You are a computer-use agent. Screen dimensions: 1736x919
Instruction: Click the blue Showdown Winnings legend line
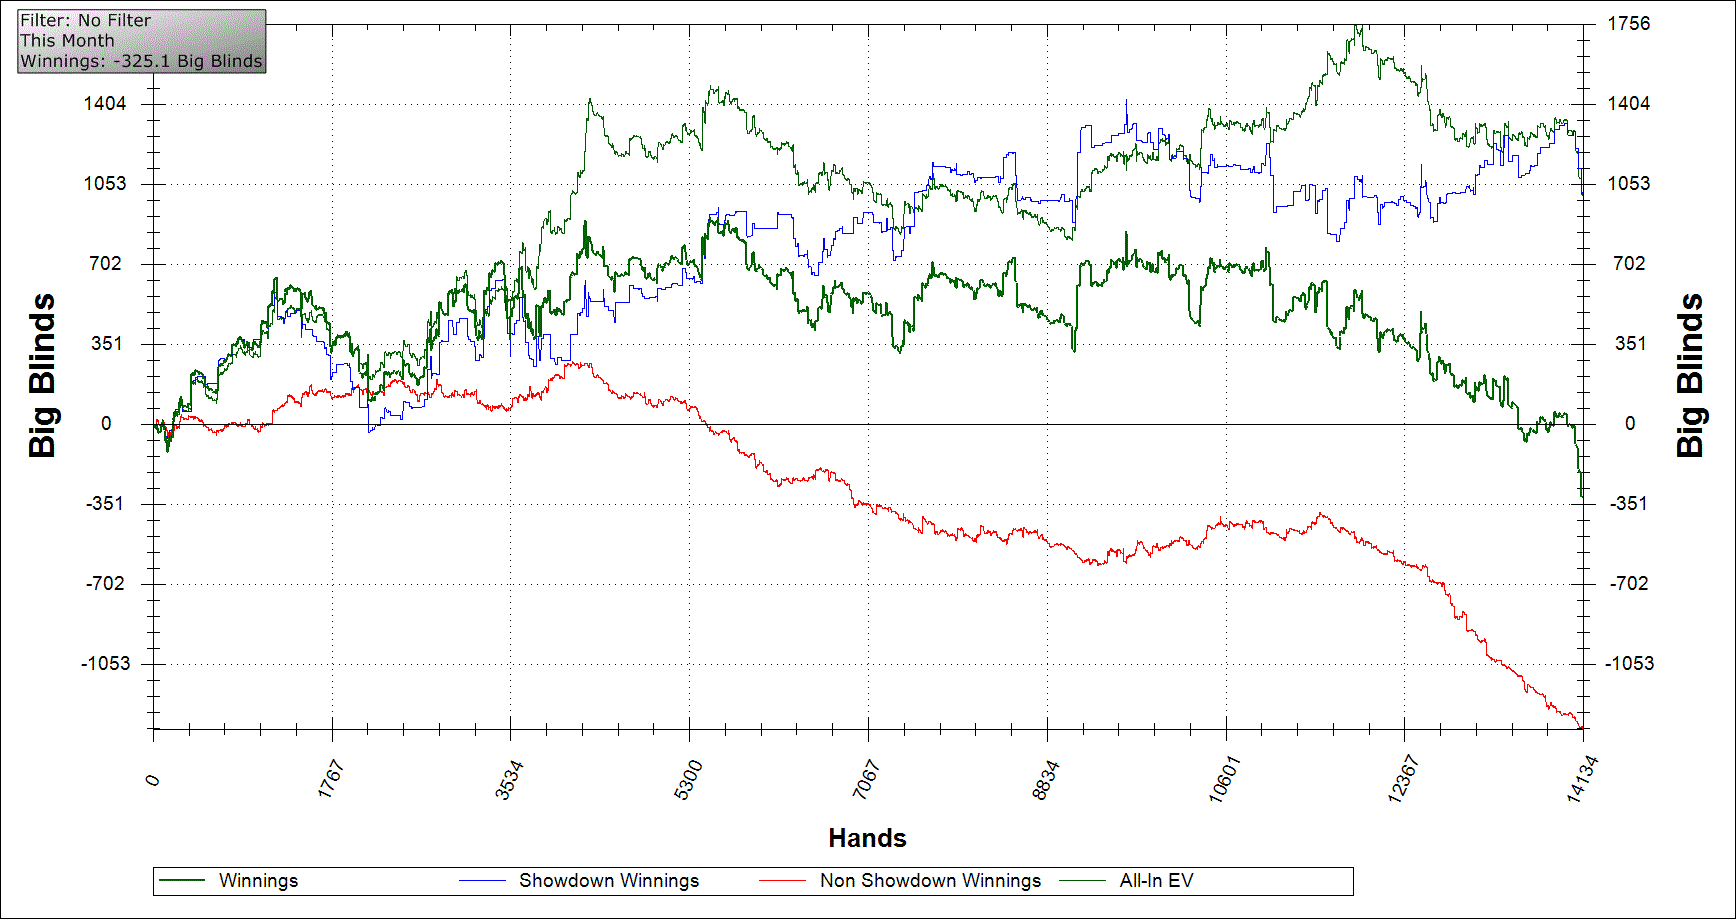(482, 881)
